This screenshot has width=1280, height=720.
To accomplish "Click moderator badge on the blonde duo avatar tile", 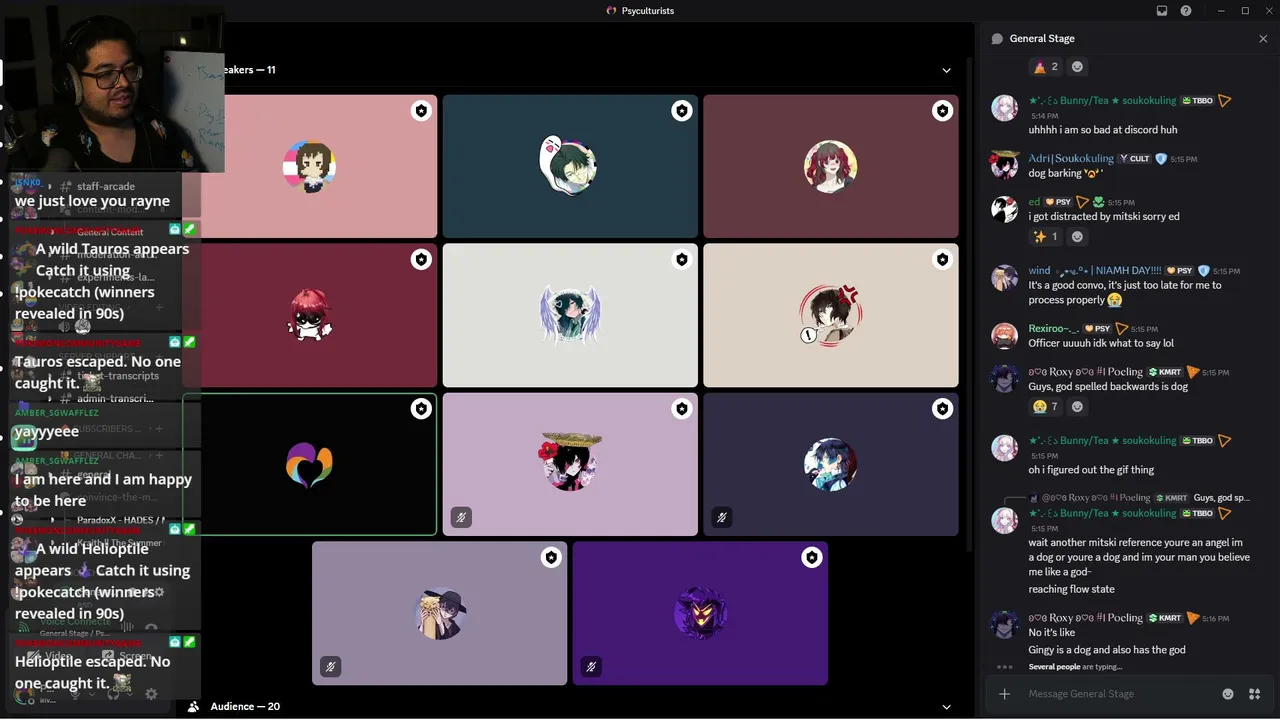I will 551,558.
